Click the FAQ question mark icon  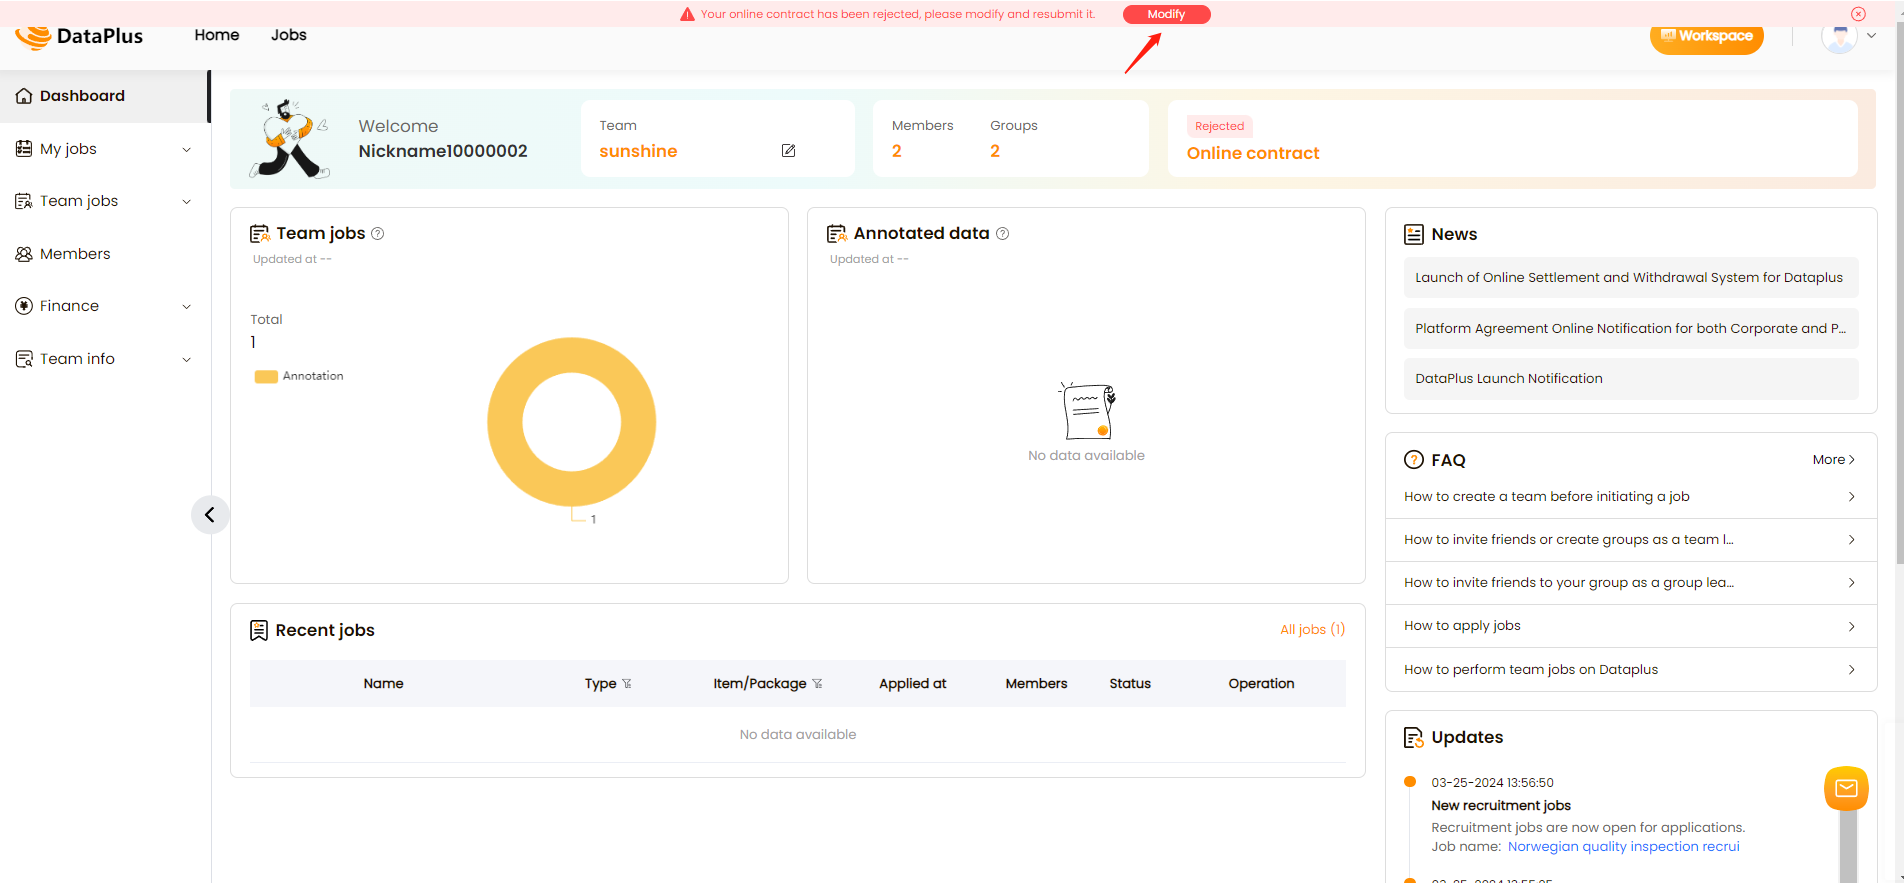[x=1413, y=460]
